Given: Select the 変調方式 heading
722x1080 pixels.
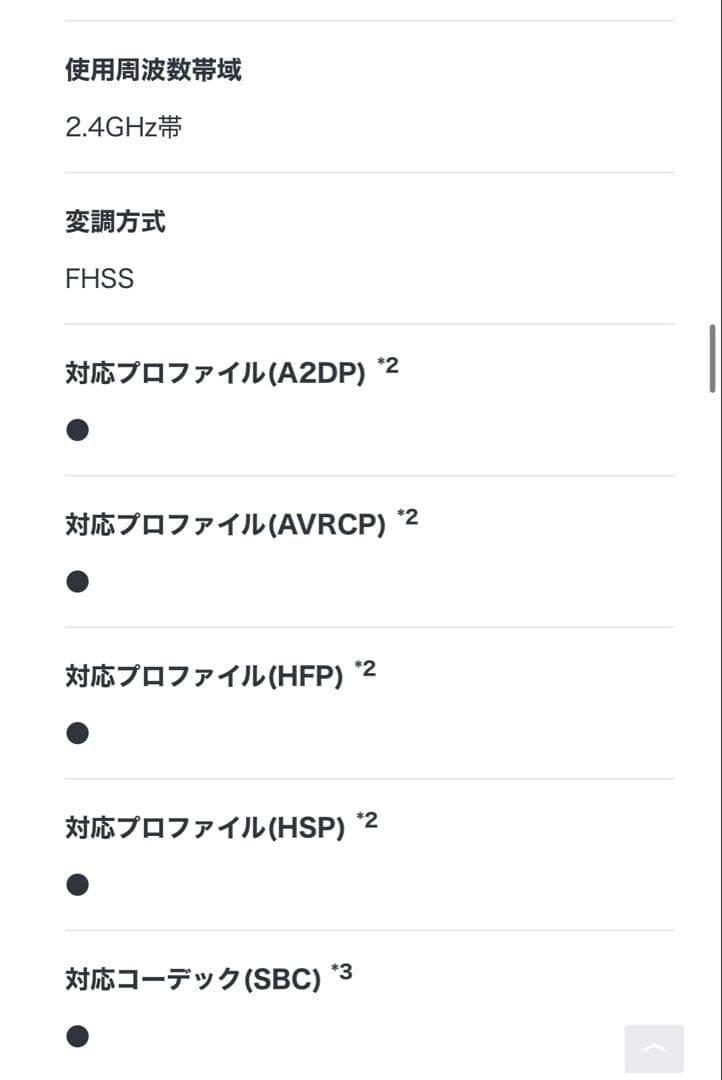Looking at the screenshot, I should (116, 222).
